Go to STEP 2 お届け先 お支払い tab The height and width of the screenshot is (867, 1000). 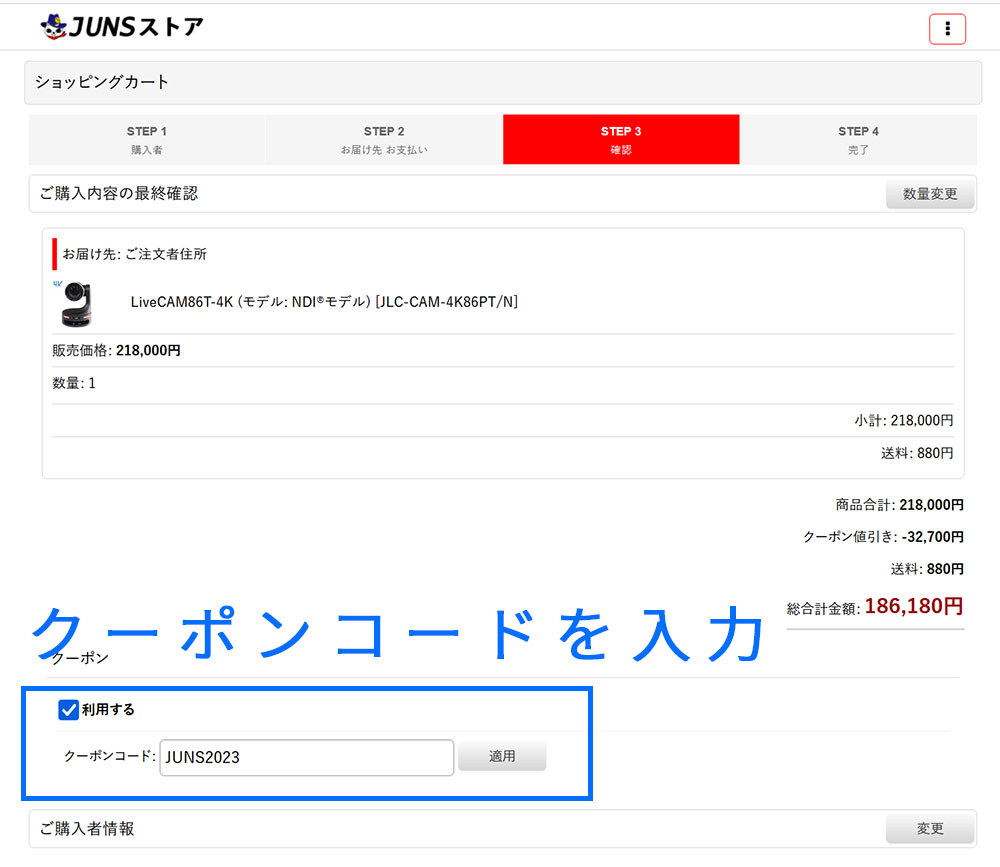[384, 140]
